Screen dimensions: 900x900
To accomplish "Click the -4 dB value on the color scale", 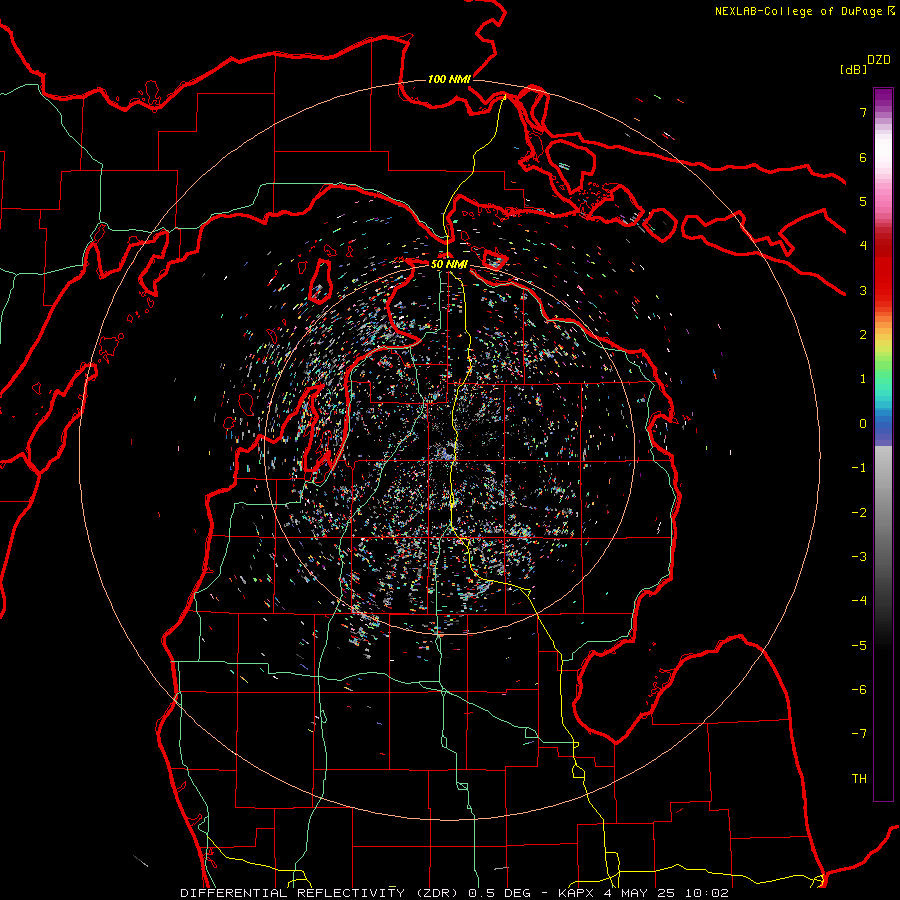I will click(859, 601).
